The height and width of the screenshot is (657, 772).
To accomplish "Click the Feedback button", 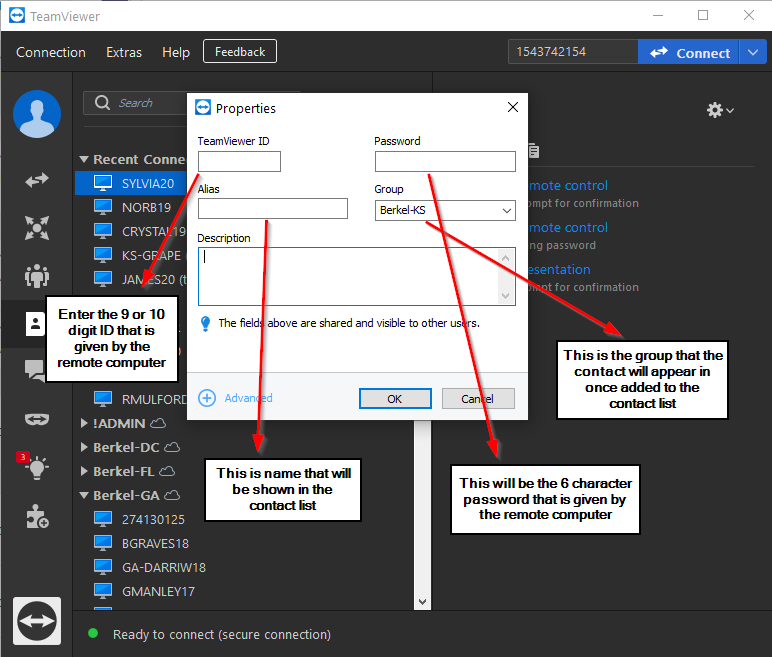I will [x=240, y=52].
